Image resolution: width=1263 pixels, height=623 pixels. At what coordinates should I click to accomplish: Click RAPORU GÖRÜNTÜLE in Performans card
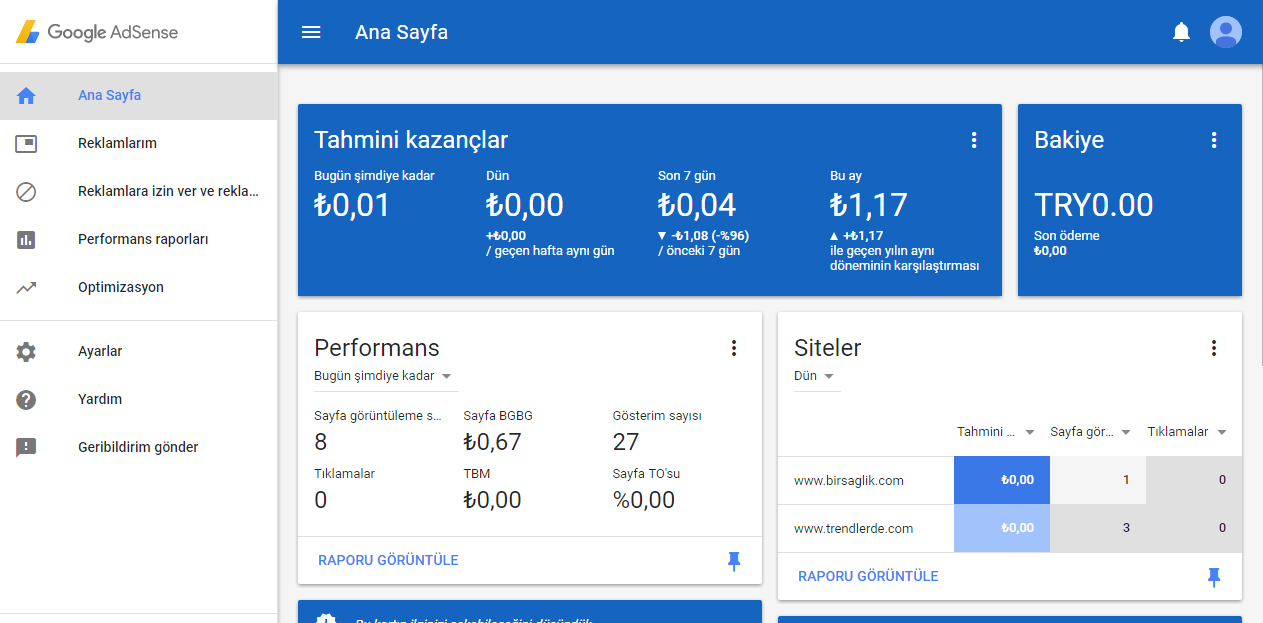pos(388,560)
